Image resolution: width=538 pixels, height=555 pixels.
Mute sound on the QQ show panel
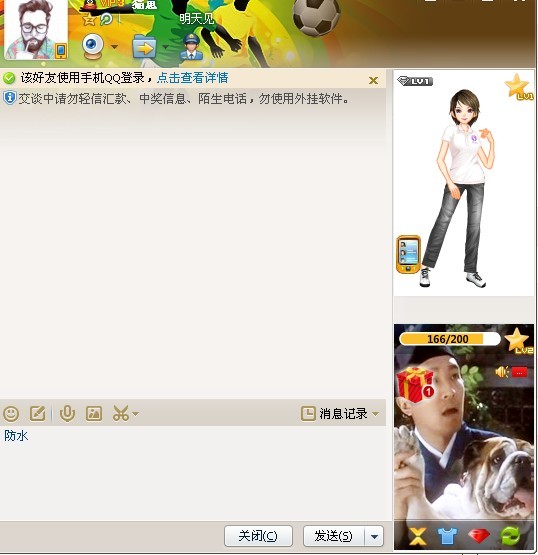(502, 372)
